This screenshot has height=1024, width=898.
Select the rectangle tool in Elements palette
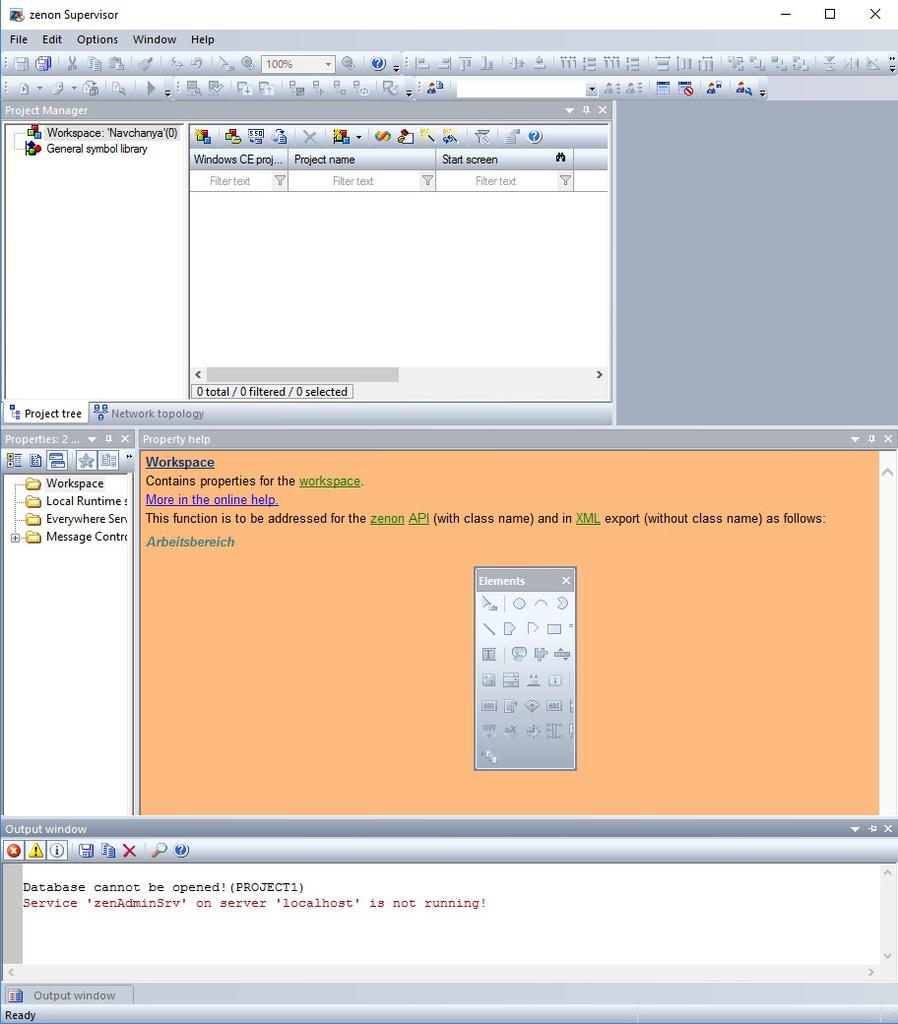point(554,629)
